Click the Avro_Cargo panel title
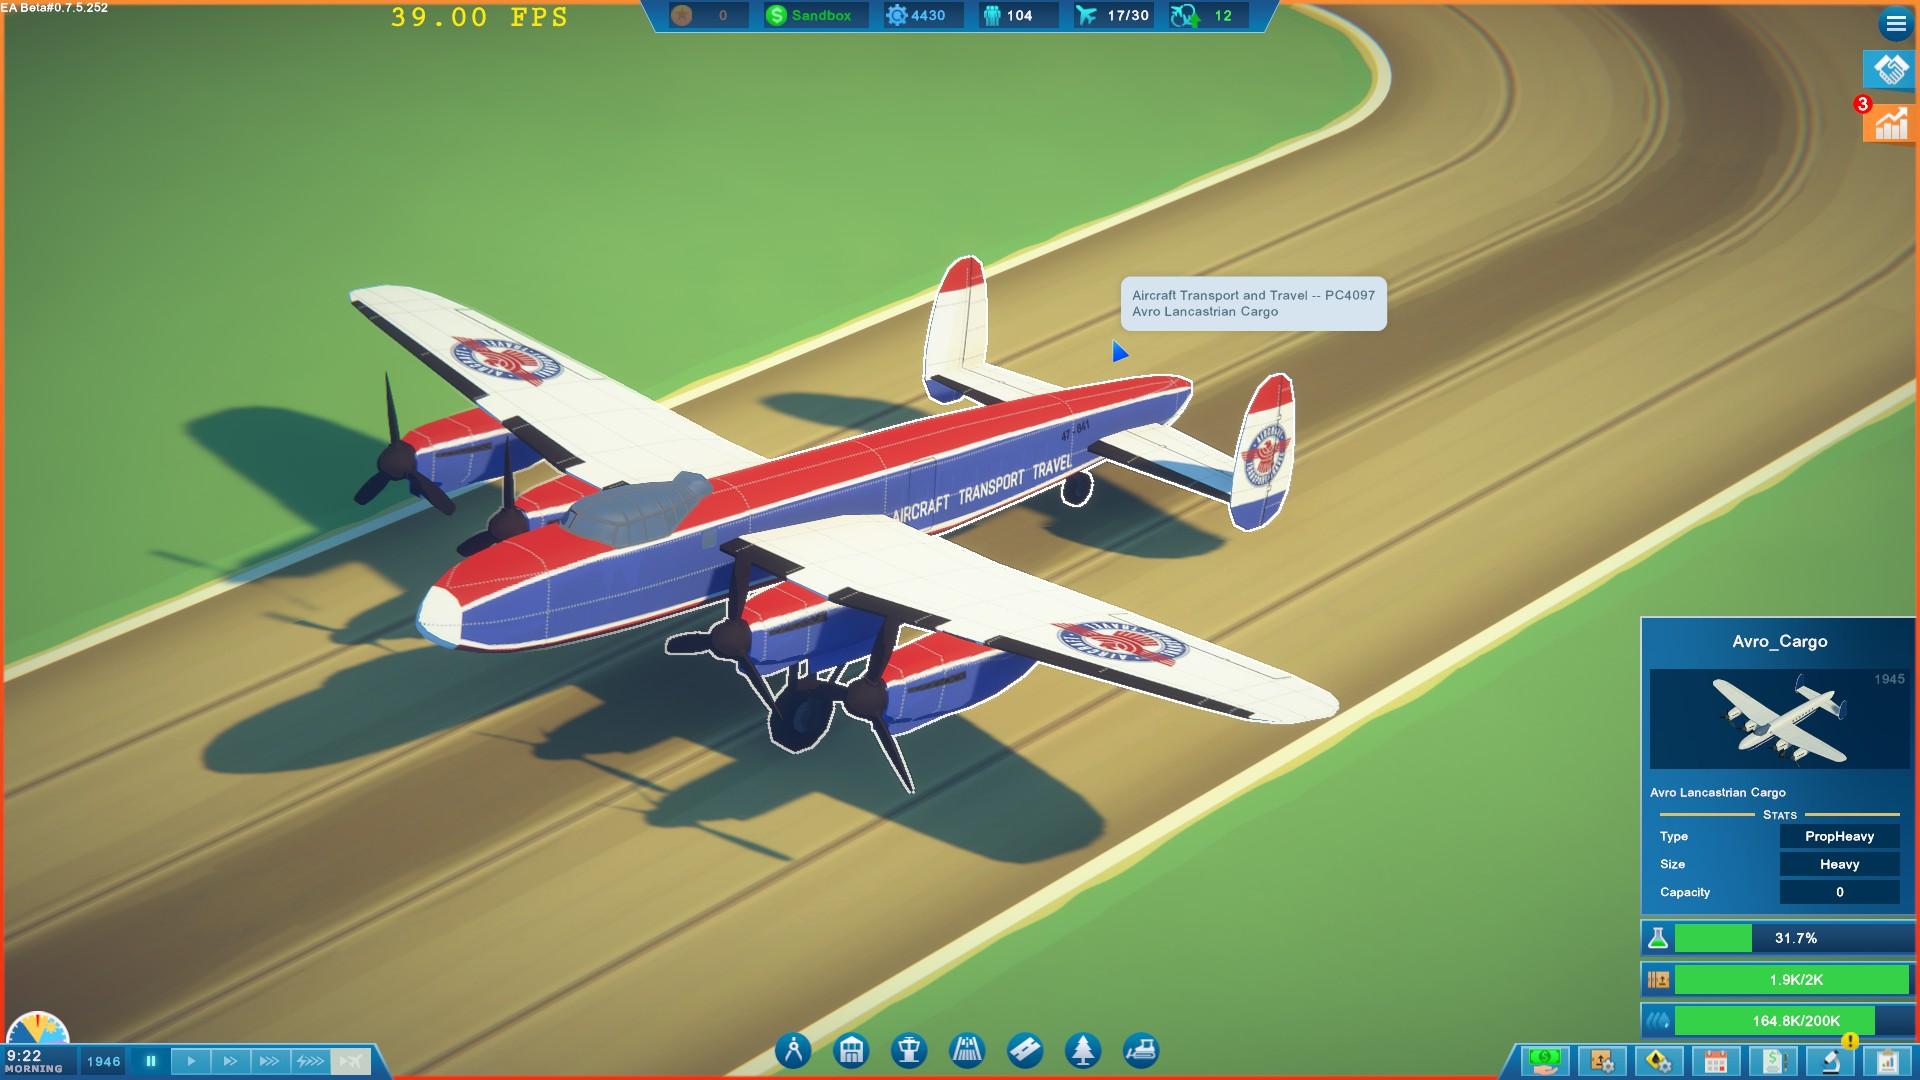The height and width of the screenshot is (1080, 1920). tap(1779, 642)
